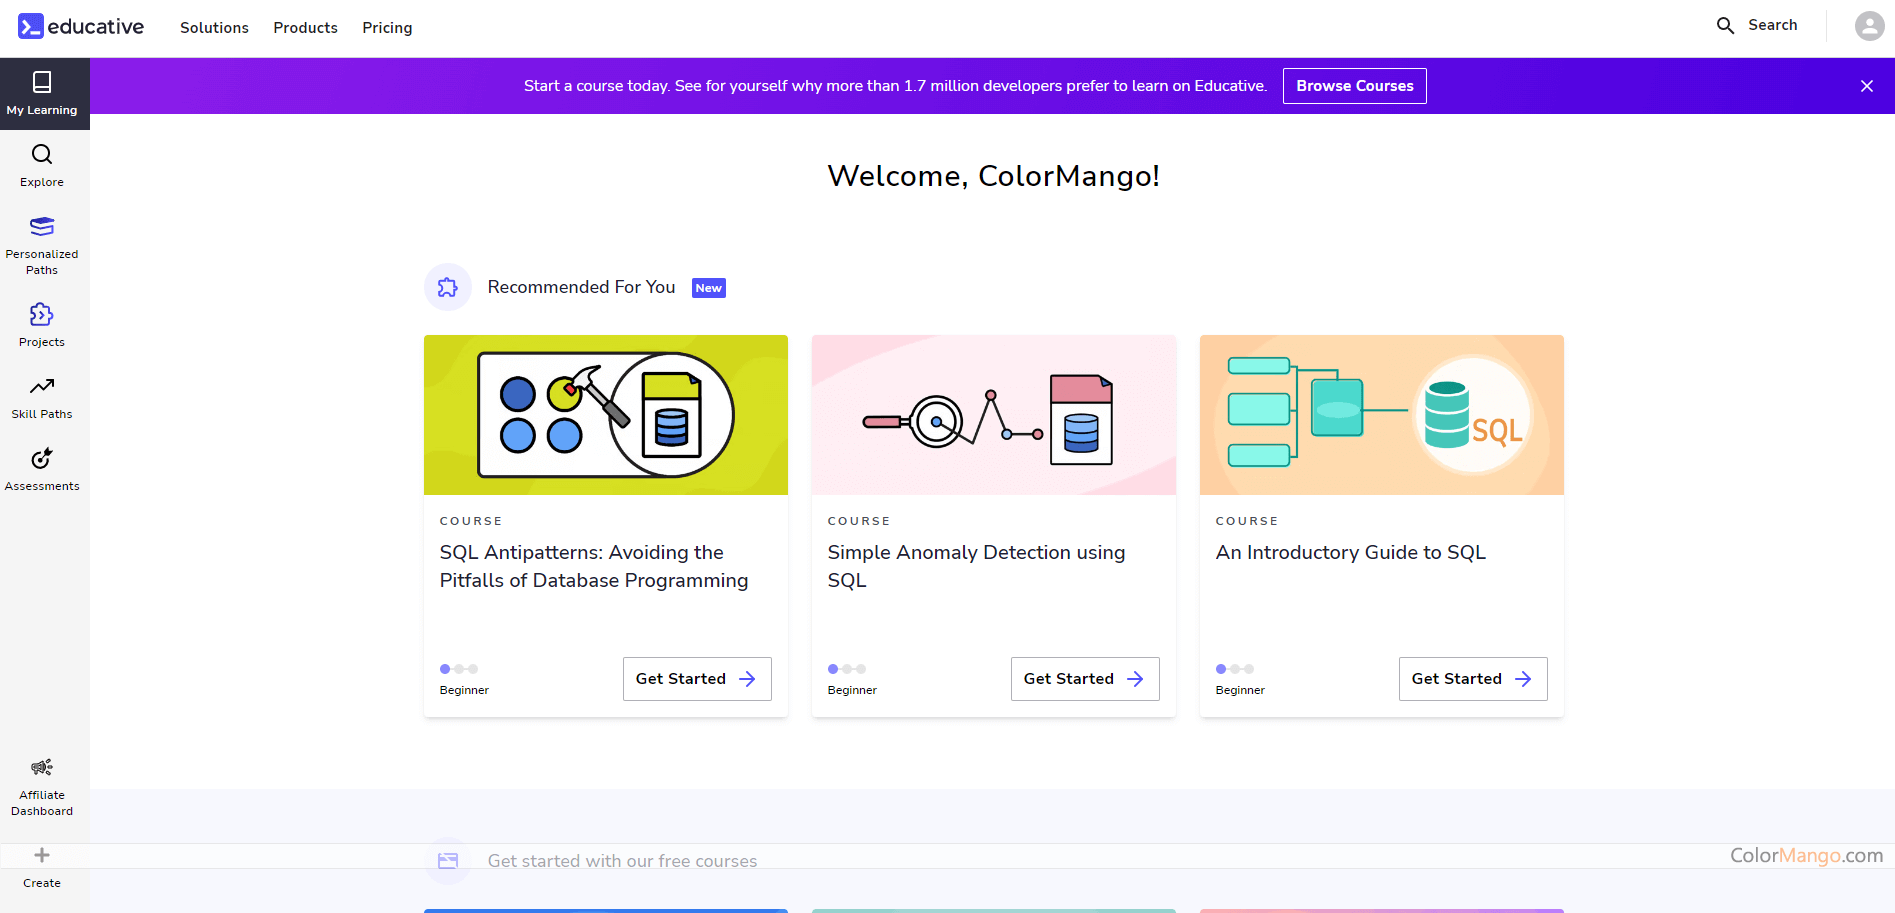The image size is (1895, 913).
Task: Open An Introductory Guide to SQL thumbnail
Action: [1381, 415]
